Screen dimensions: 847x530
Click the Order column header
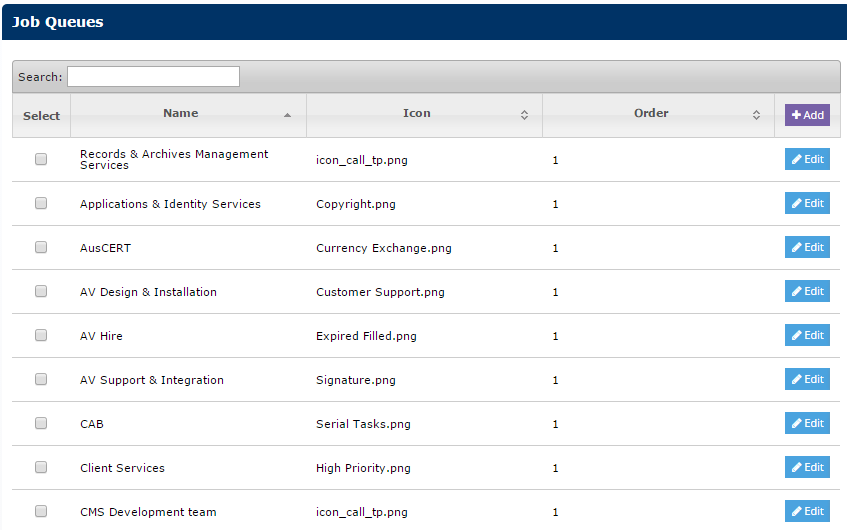tap(658, 115)
